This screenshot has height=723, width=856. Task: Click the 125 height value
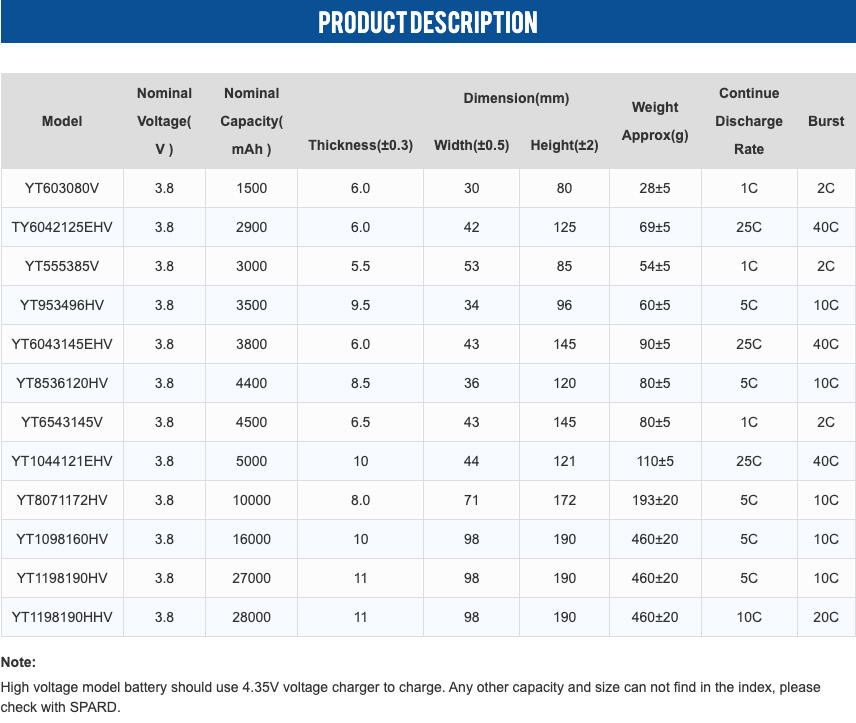(564, 227)
